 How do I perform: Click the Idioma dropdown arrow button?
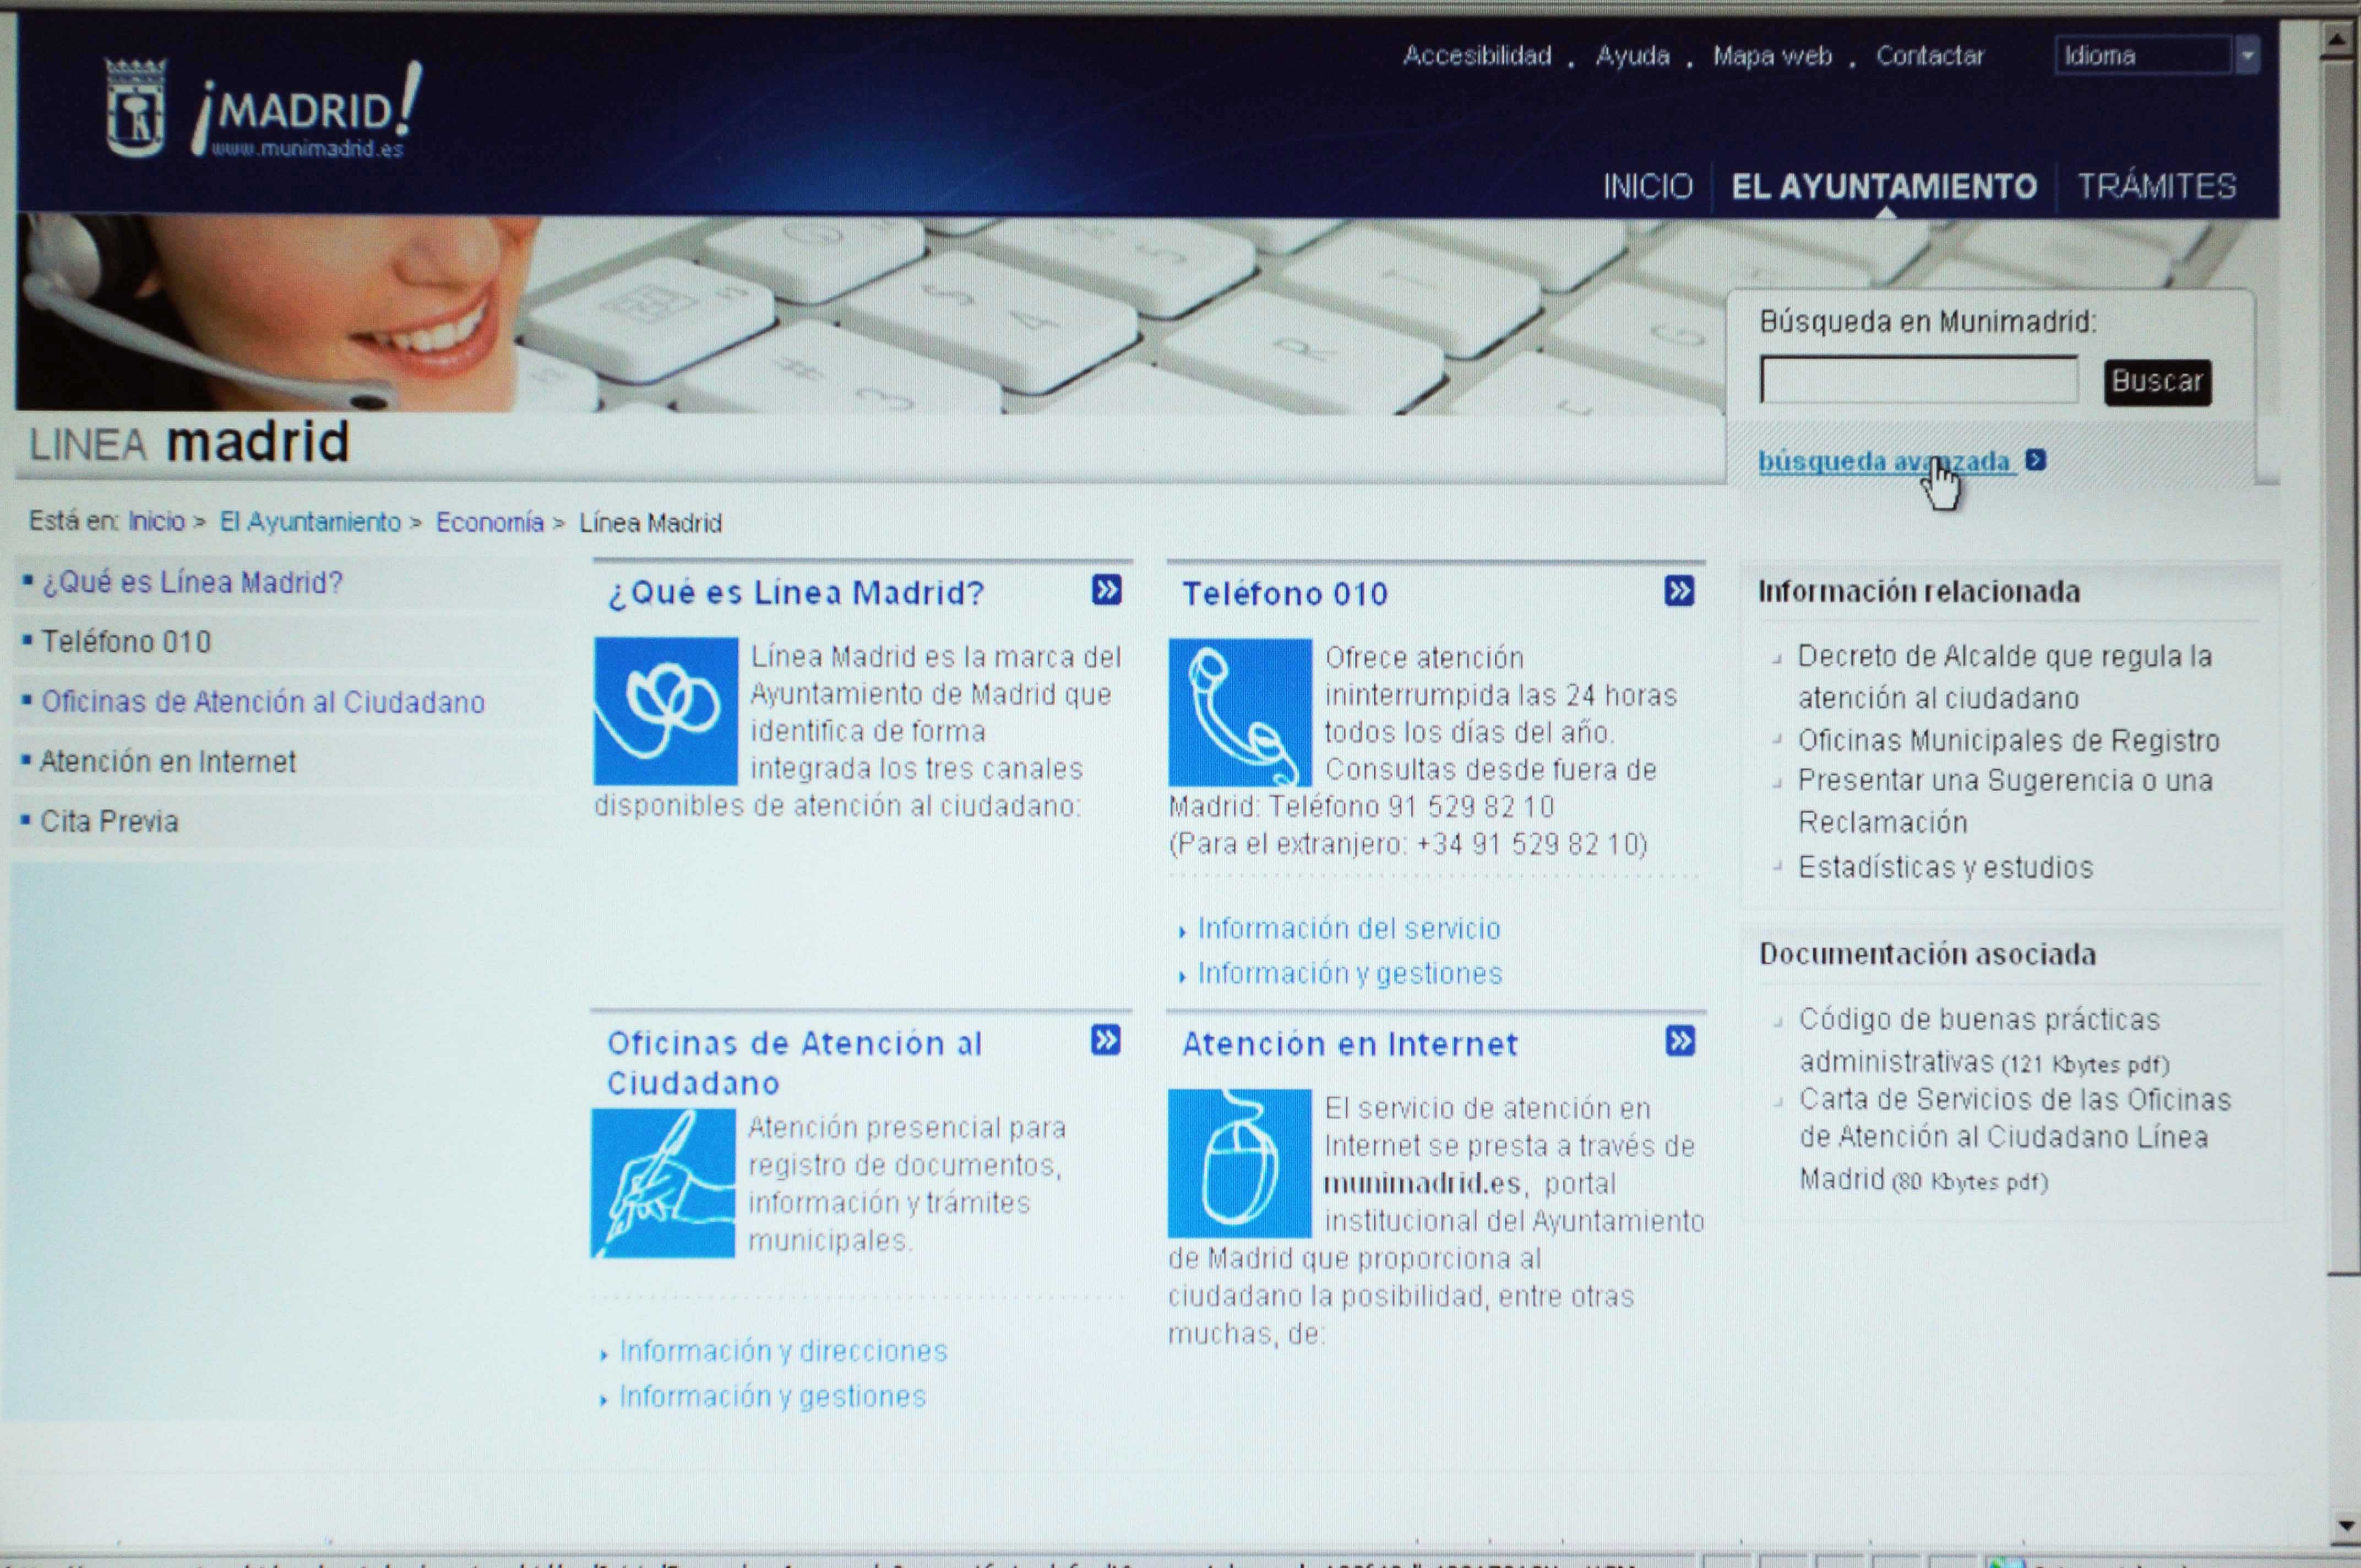click(x=2247, y=56)
